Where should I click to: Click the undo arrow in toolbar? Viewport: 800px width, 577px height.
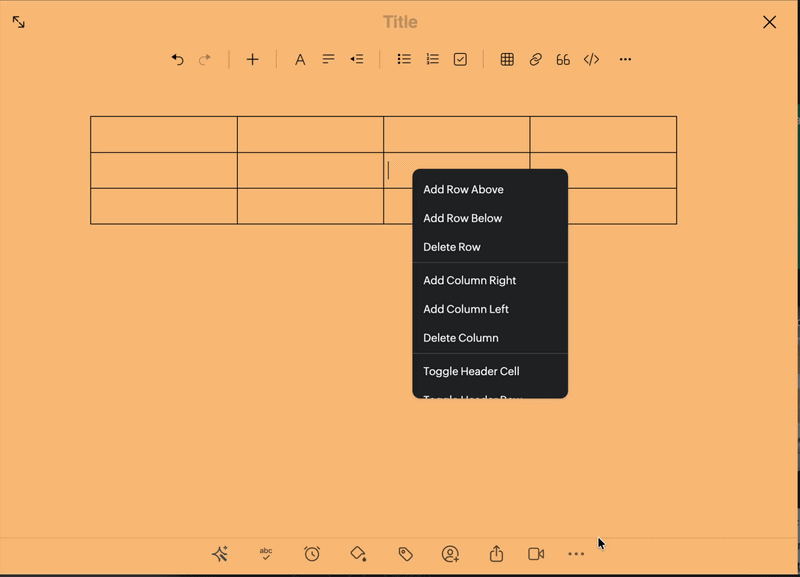[x=177, y=60]
